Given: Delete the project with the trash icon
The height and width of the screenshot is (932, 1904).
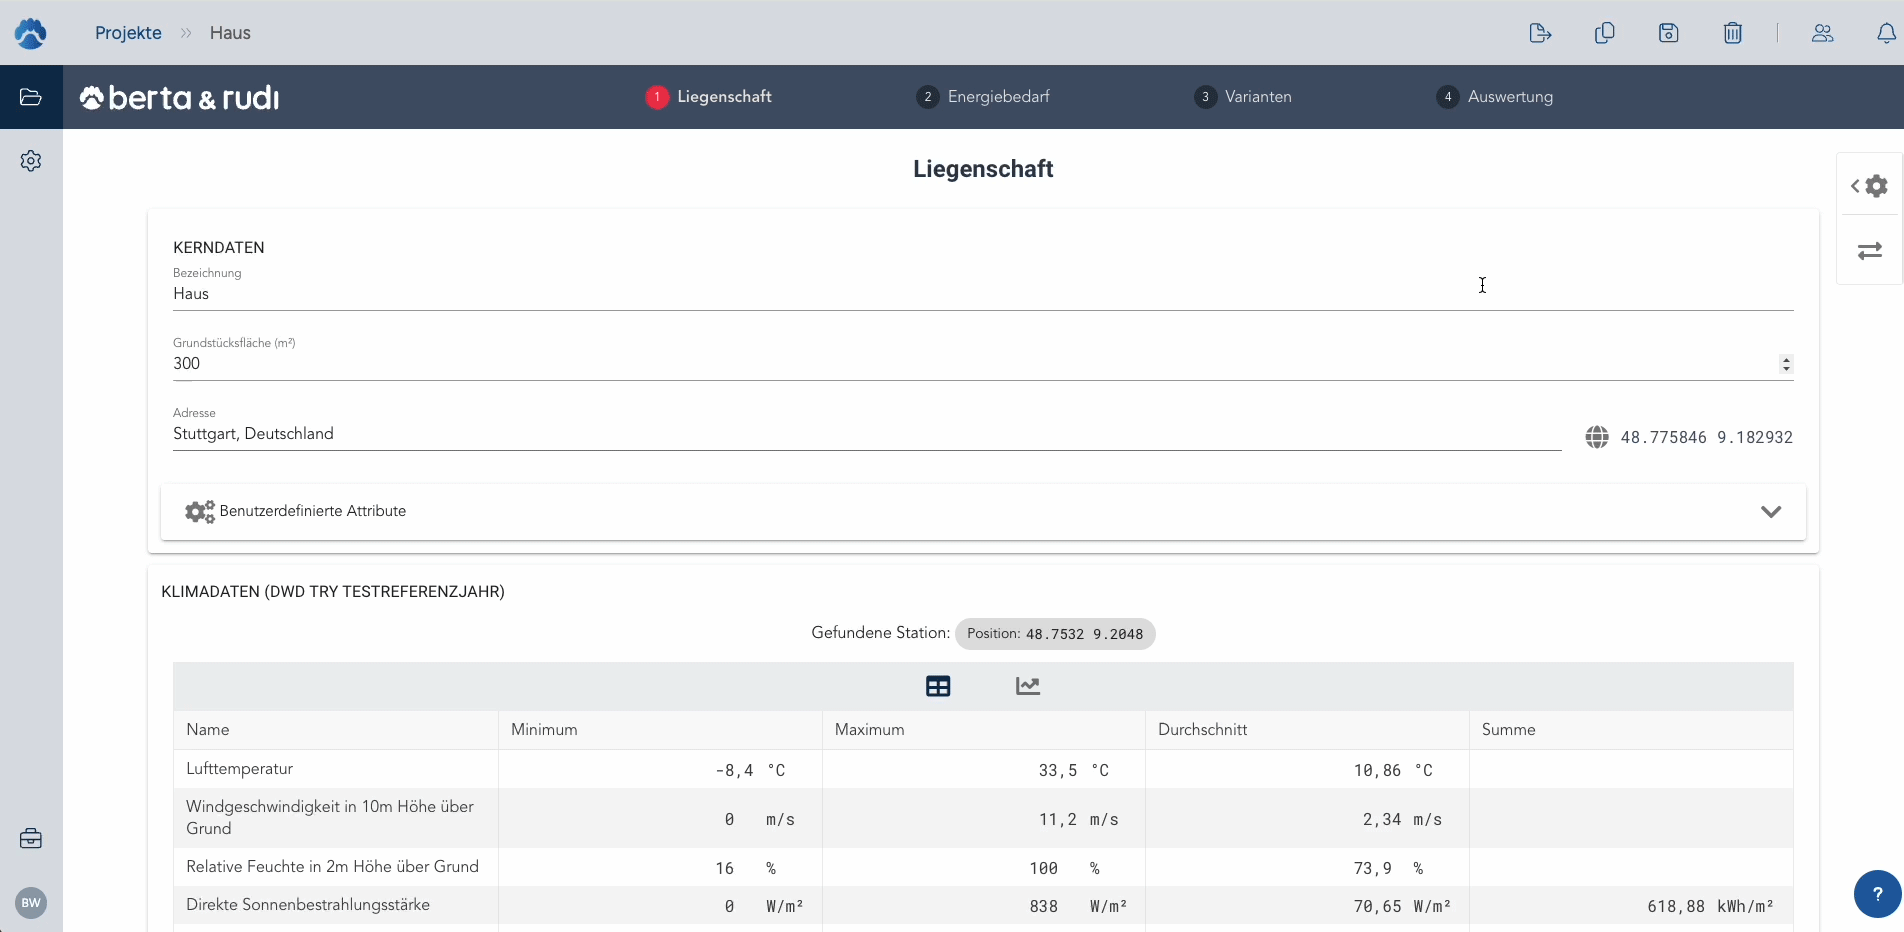Looking at the screenshot, I should click(1733, 33).
